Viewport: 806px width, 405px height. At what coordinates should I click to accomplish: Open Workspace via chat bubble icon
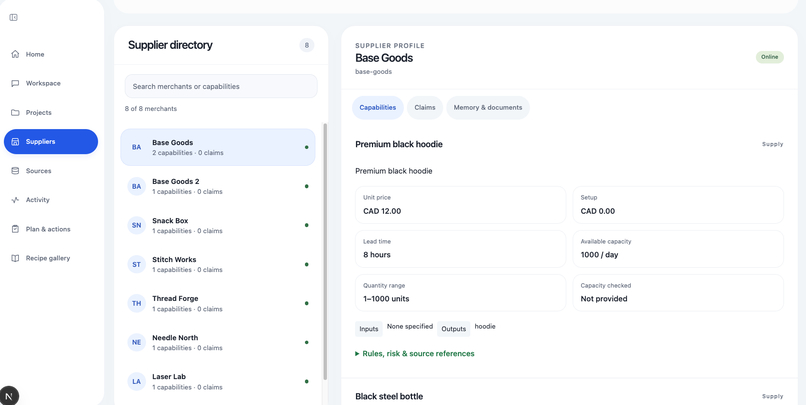pos(15,83)
